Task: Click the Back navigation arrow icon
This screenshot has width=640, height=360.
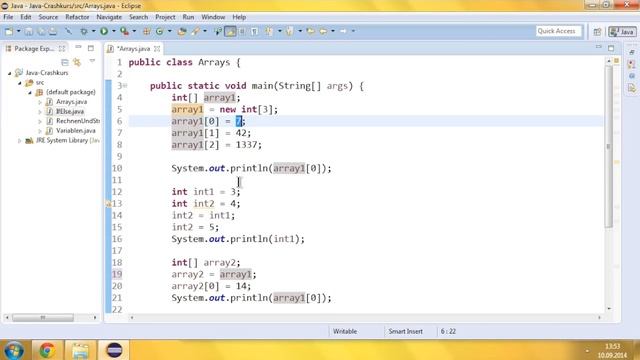Action: (x=323, y=31)
